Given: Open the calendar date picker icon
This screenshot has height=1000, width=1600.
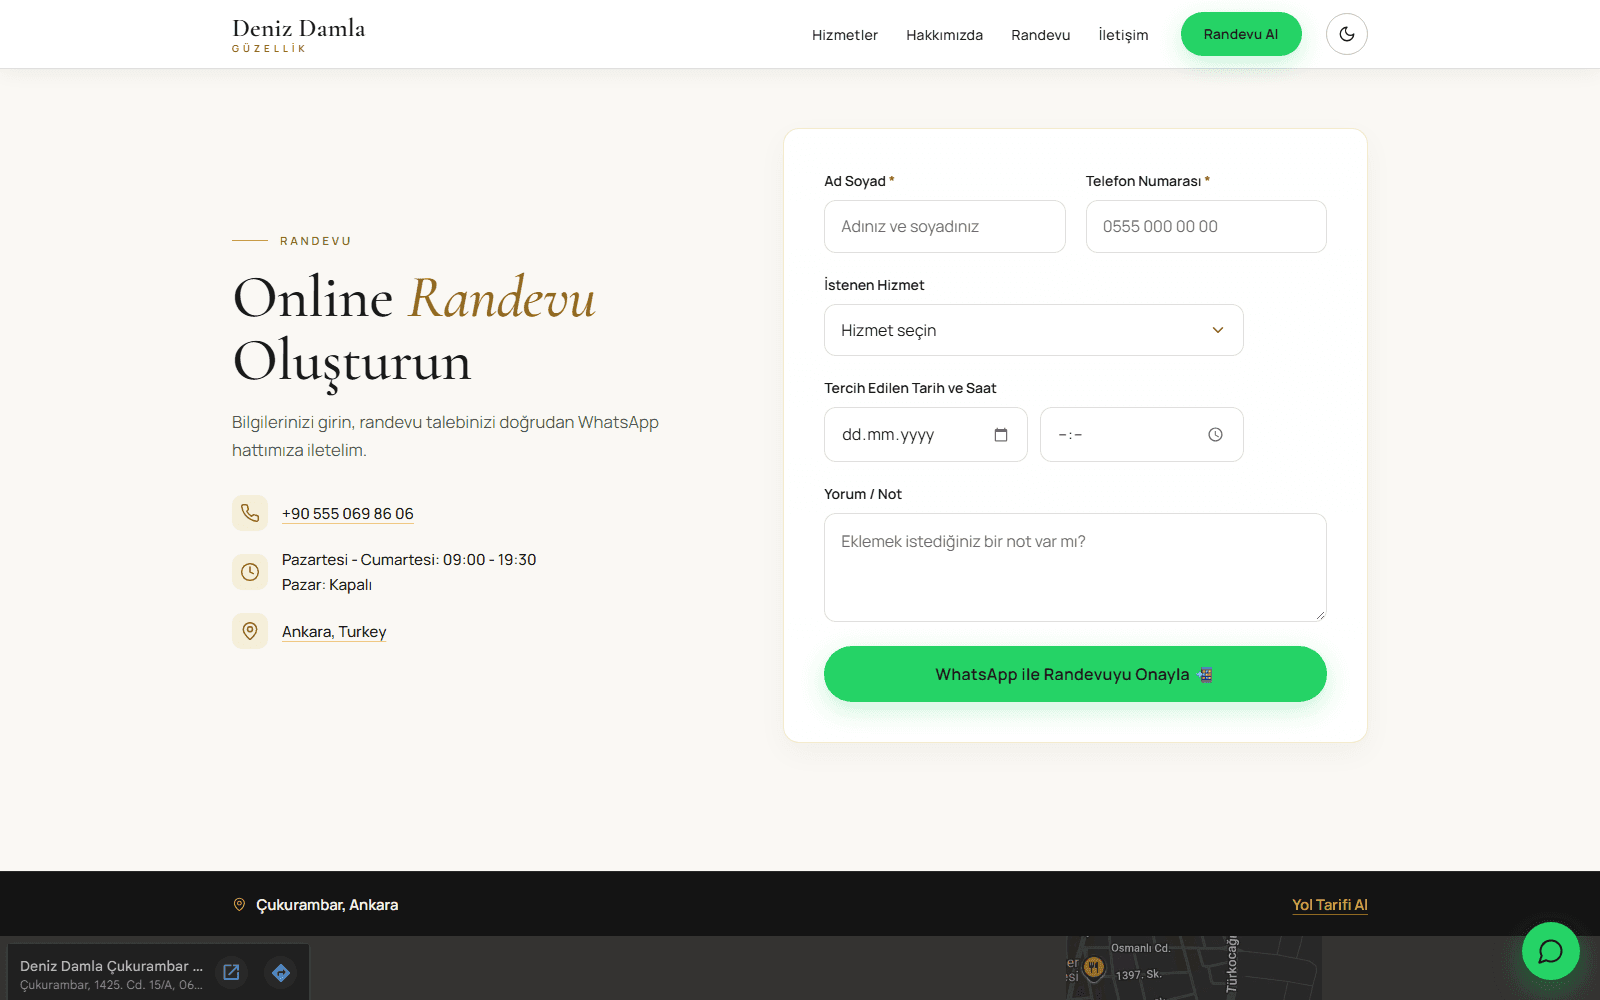Looking at the screenshot, I should [1001, 435].
